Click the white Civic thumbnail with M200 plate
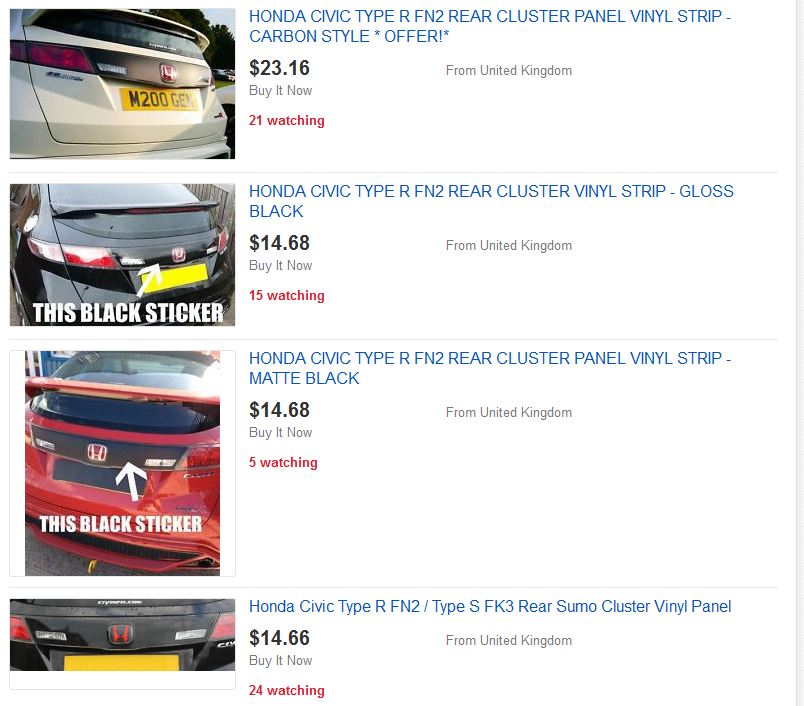This screenshot has height=706, width=804. 123,84
